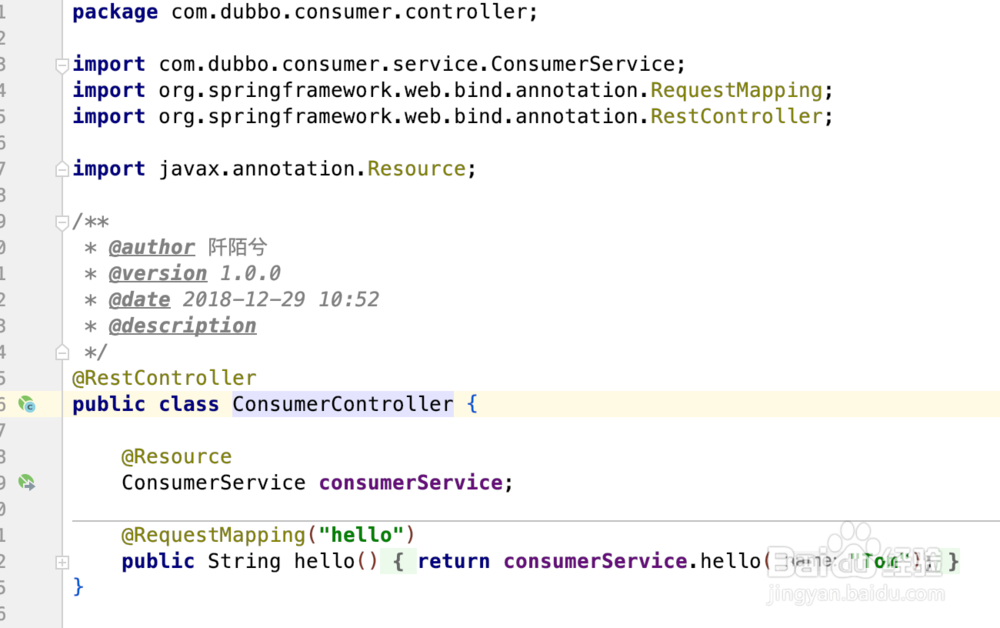Click the consumerService field name
This screenshot has height=628, width=1000.
[410, 483]
